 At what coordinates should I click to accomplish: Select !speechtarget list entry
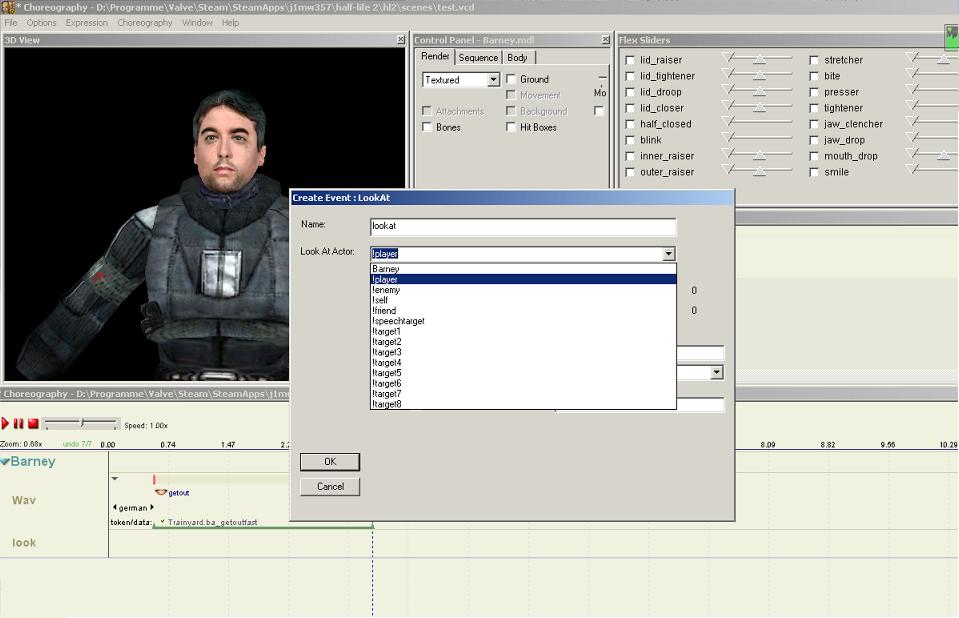click(x=523, y=321)
